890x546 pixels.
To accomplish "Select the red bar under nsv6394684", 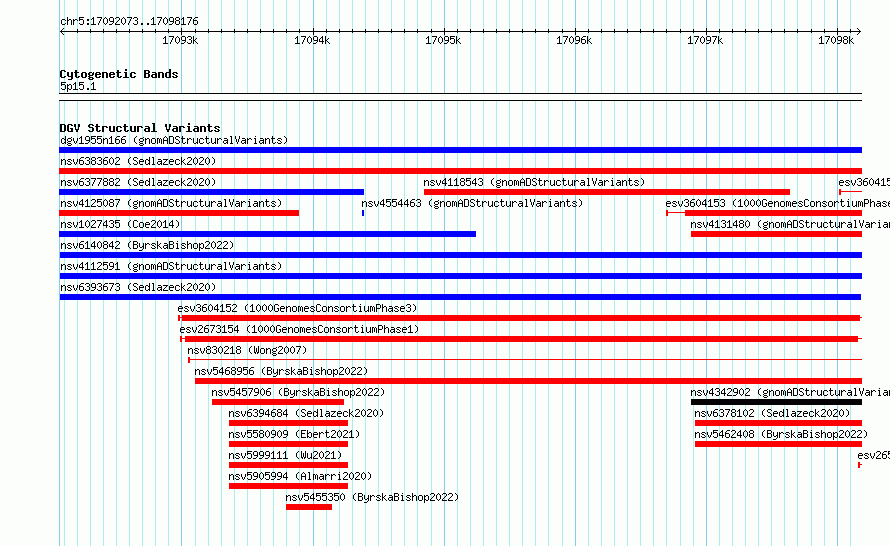I will coord(288,423).
